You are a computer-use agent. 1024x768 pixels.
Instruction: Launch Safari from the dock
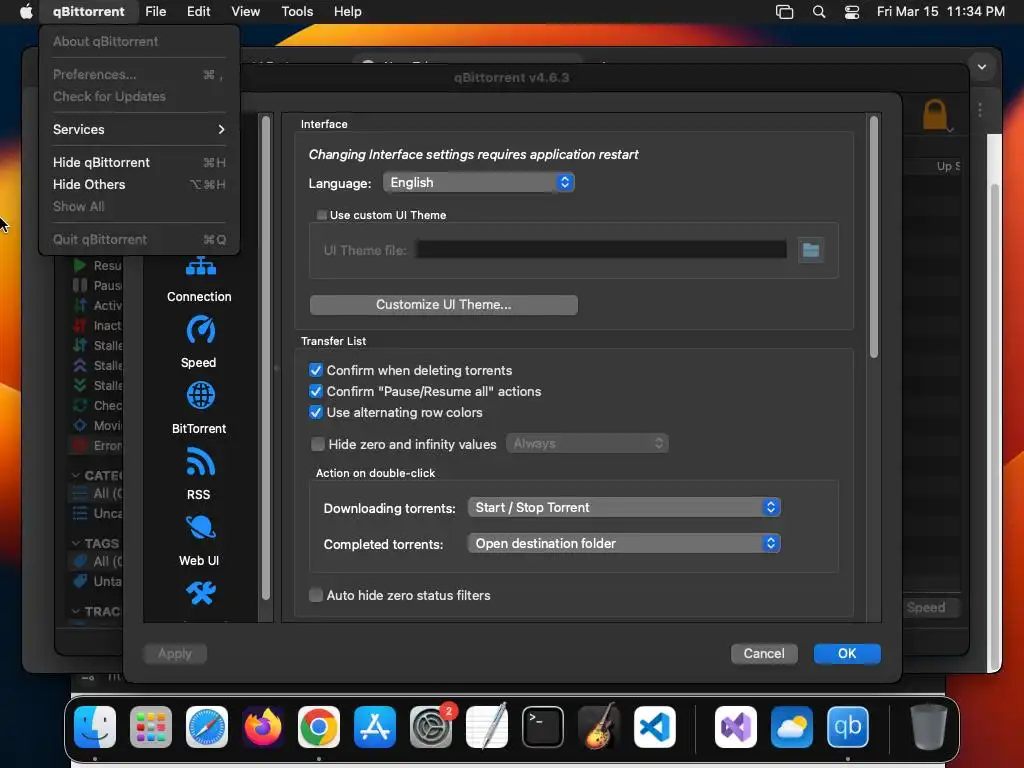pyautogui.click(x=207, y=727)
